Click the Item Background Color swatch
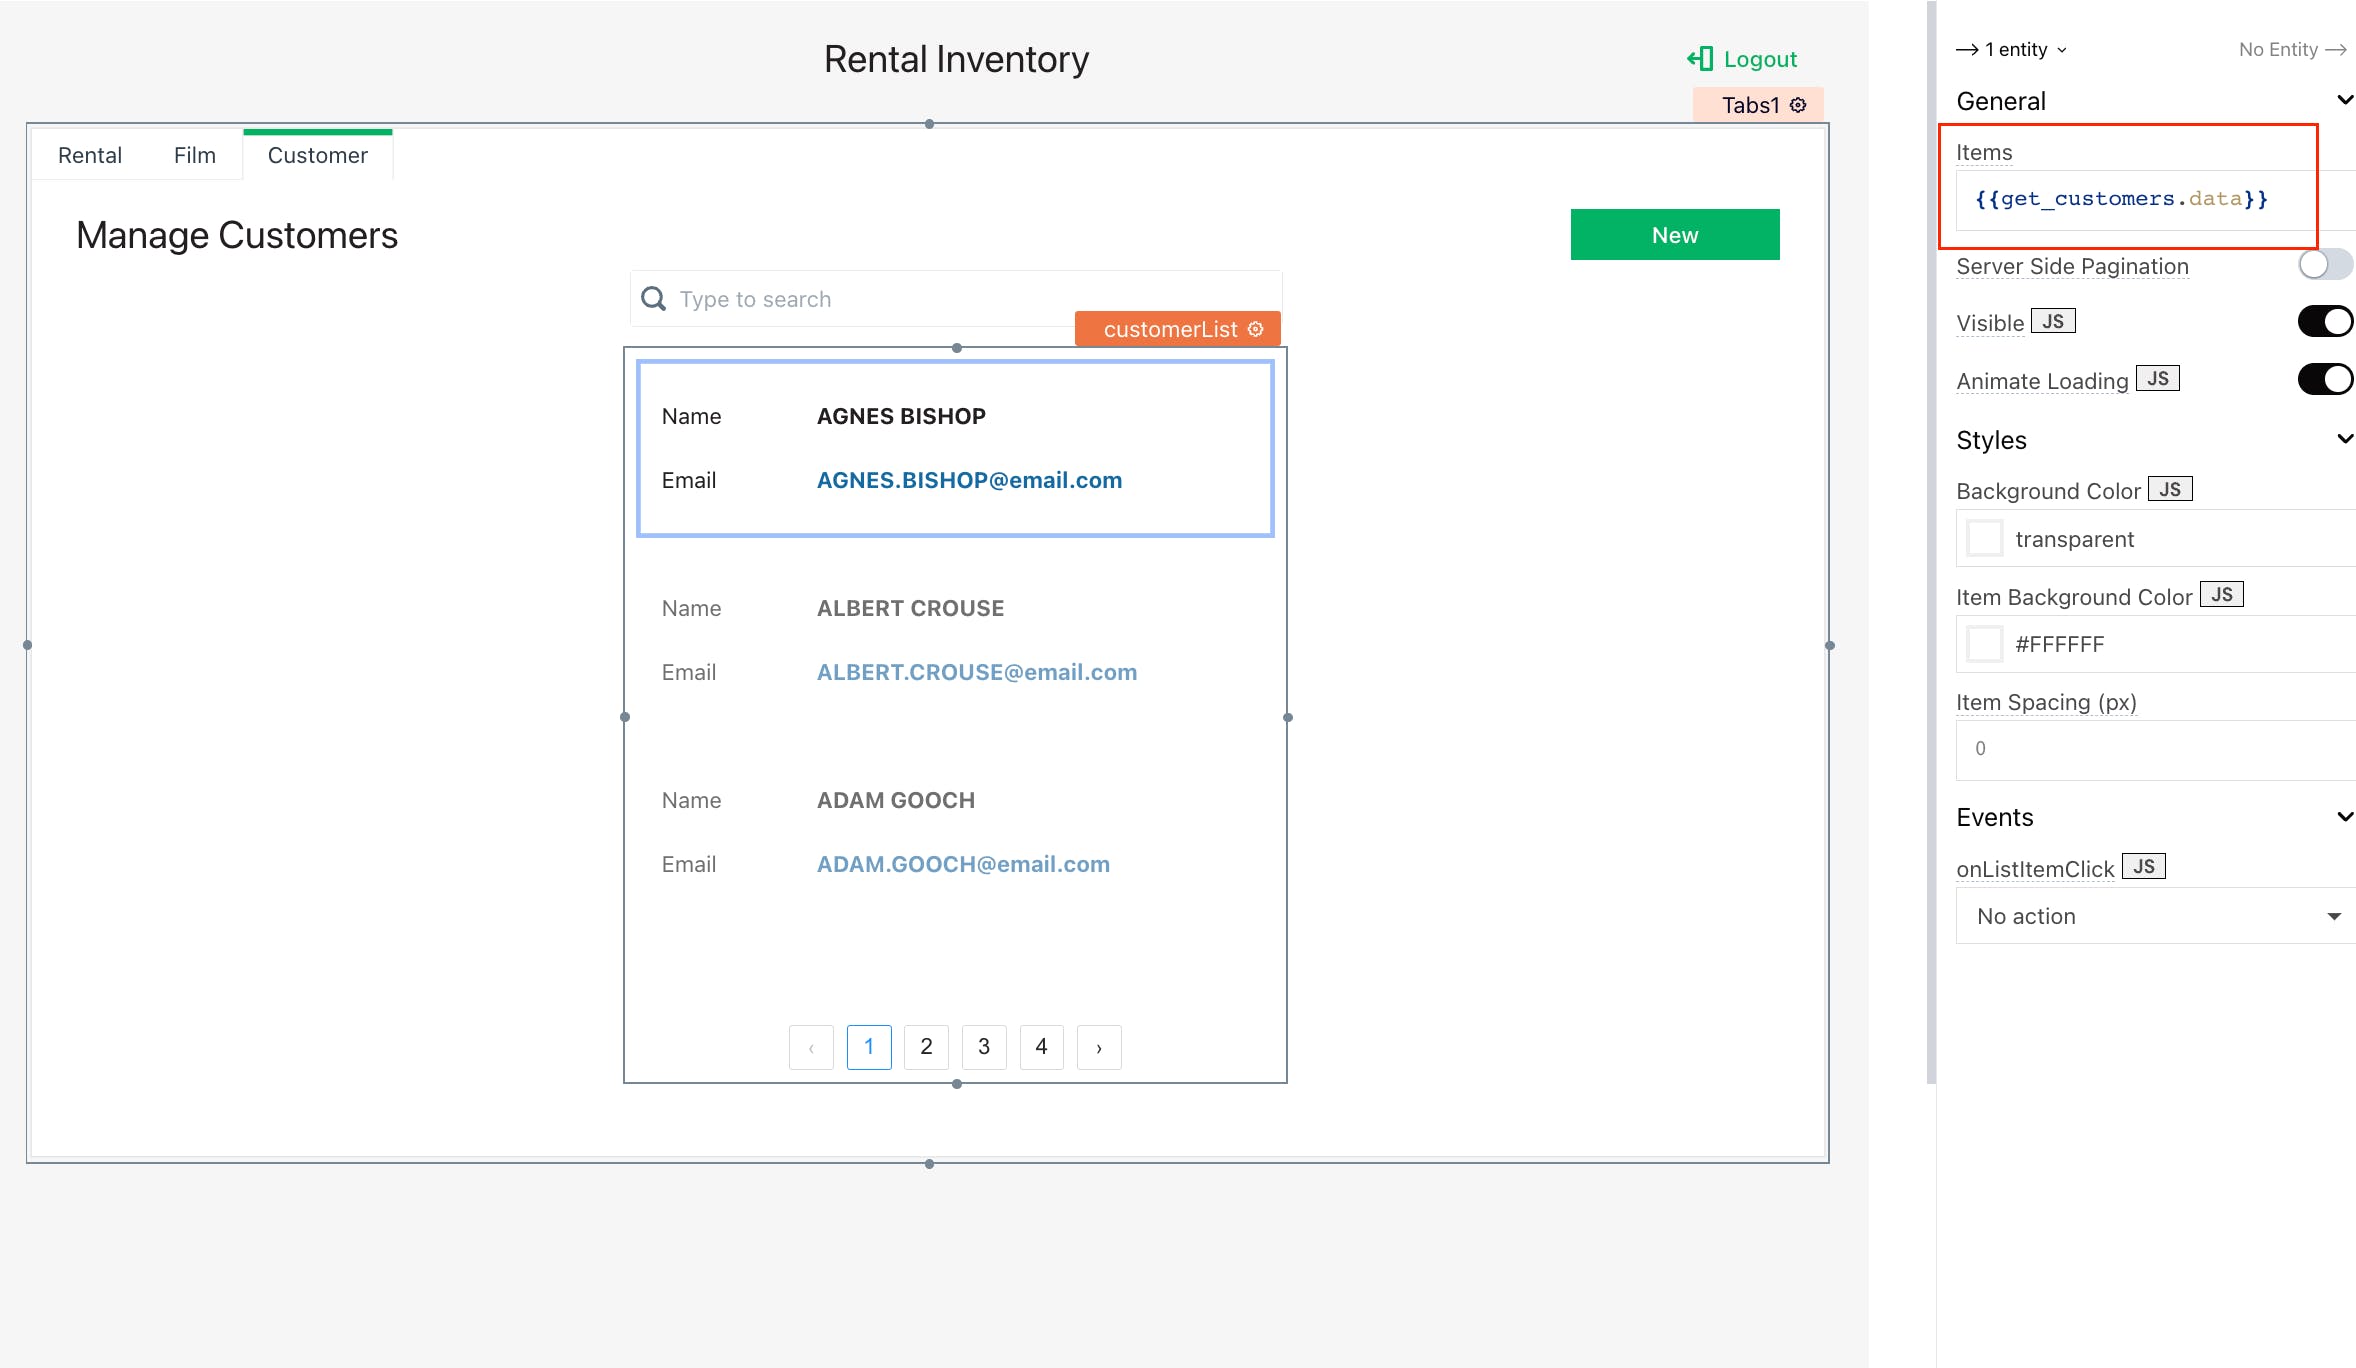 point(1984,644)
